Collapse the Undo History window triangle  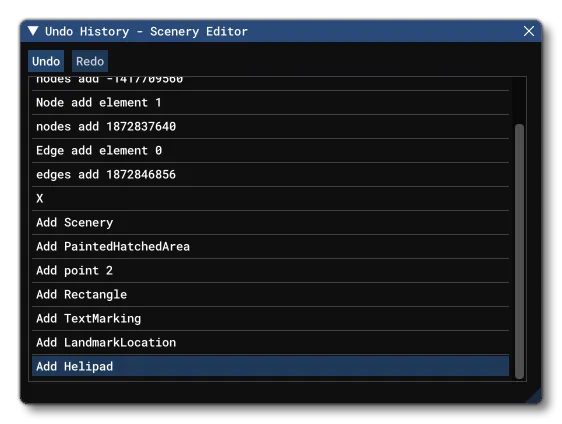pyautogui.click(x=33, y=31)
